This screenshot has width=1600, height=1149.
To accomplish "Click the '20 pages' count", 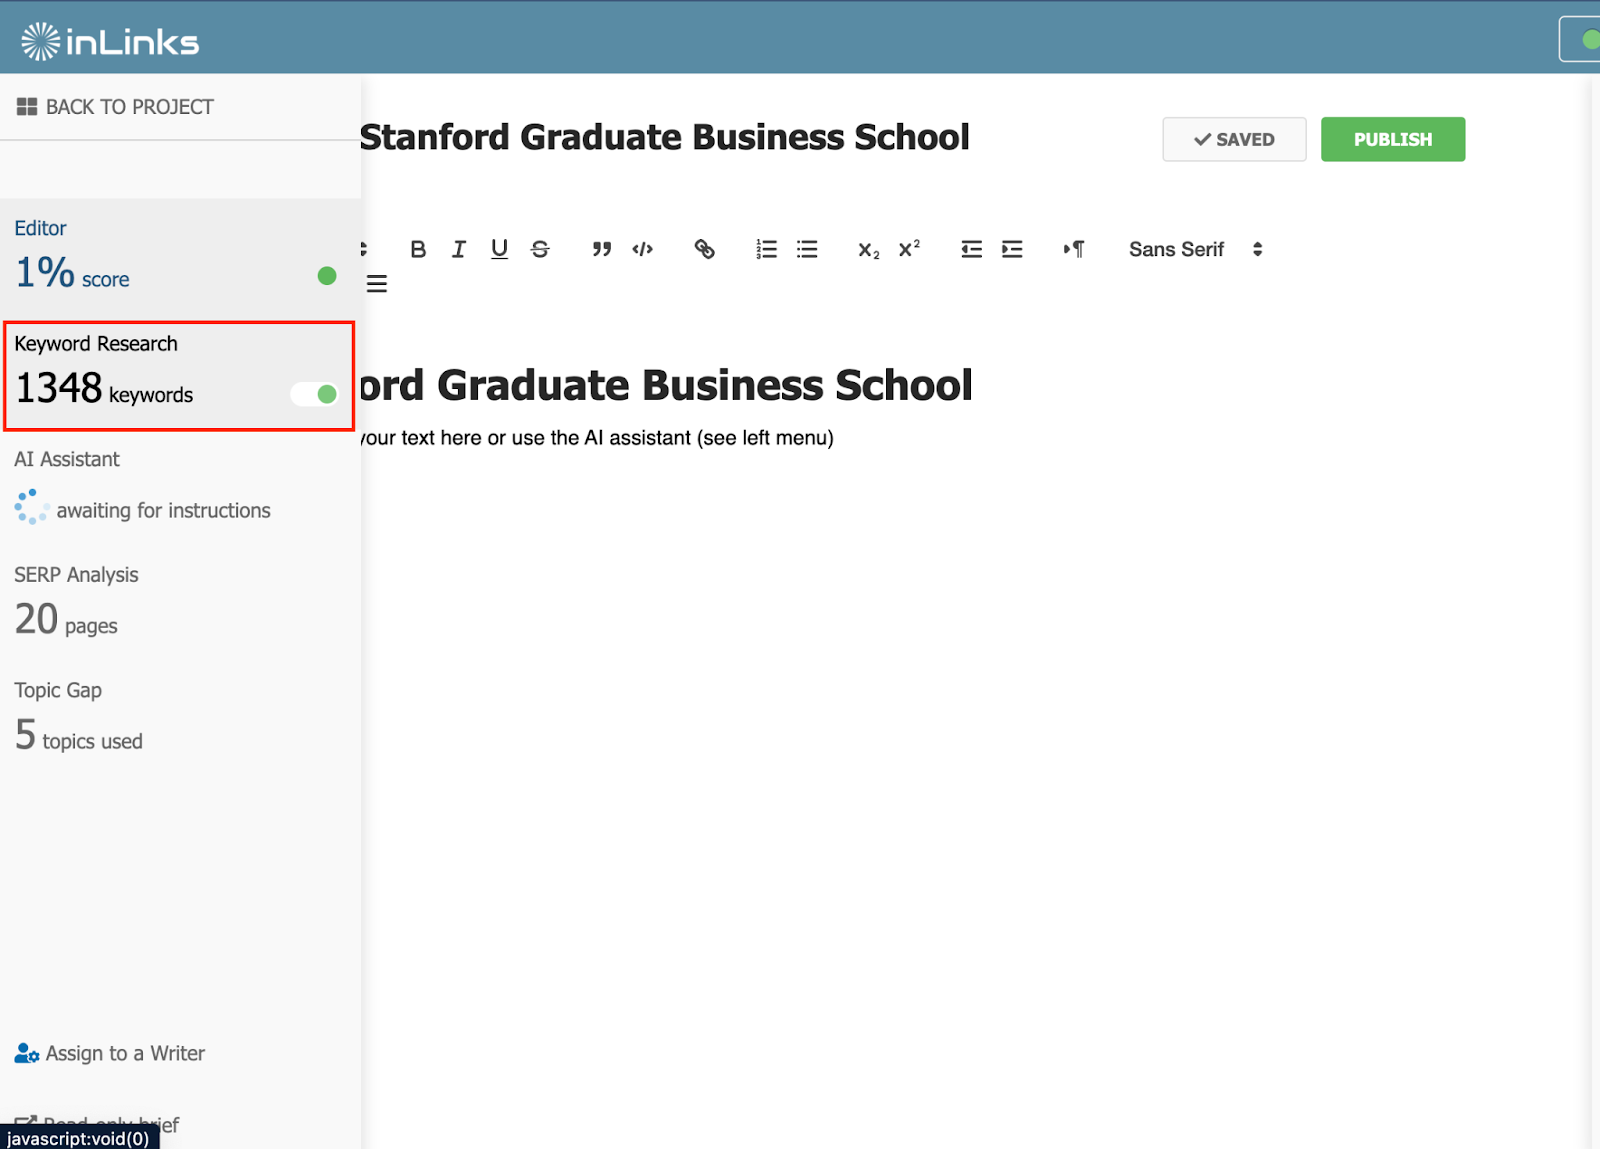I will coord(66,620).
